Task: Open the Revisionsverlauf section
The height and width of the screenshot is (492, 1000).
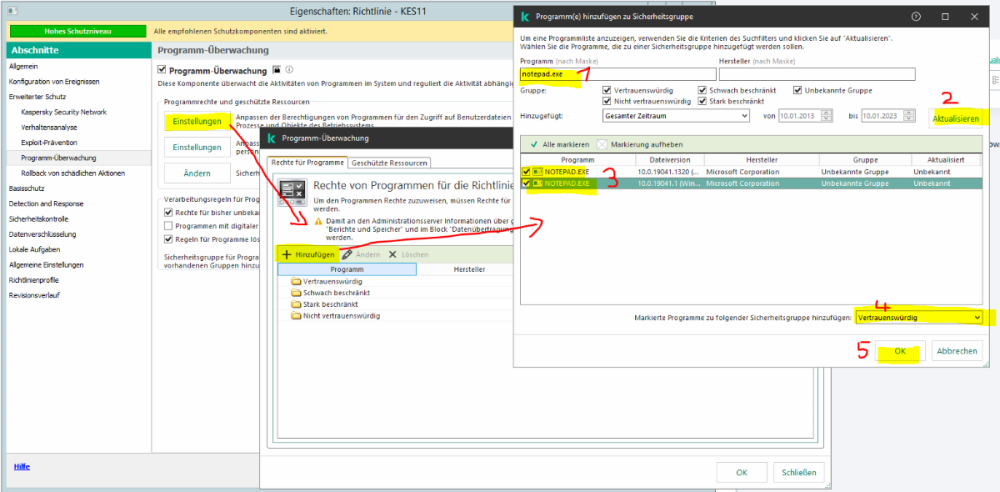Action: click(34, 295)
